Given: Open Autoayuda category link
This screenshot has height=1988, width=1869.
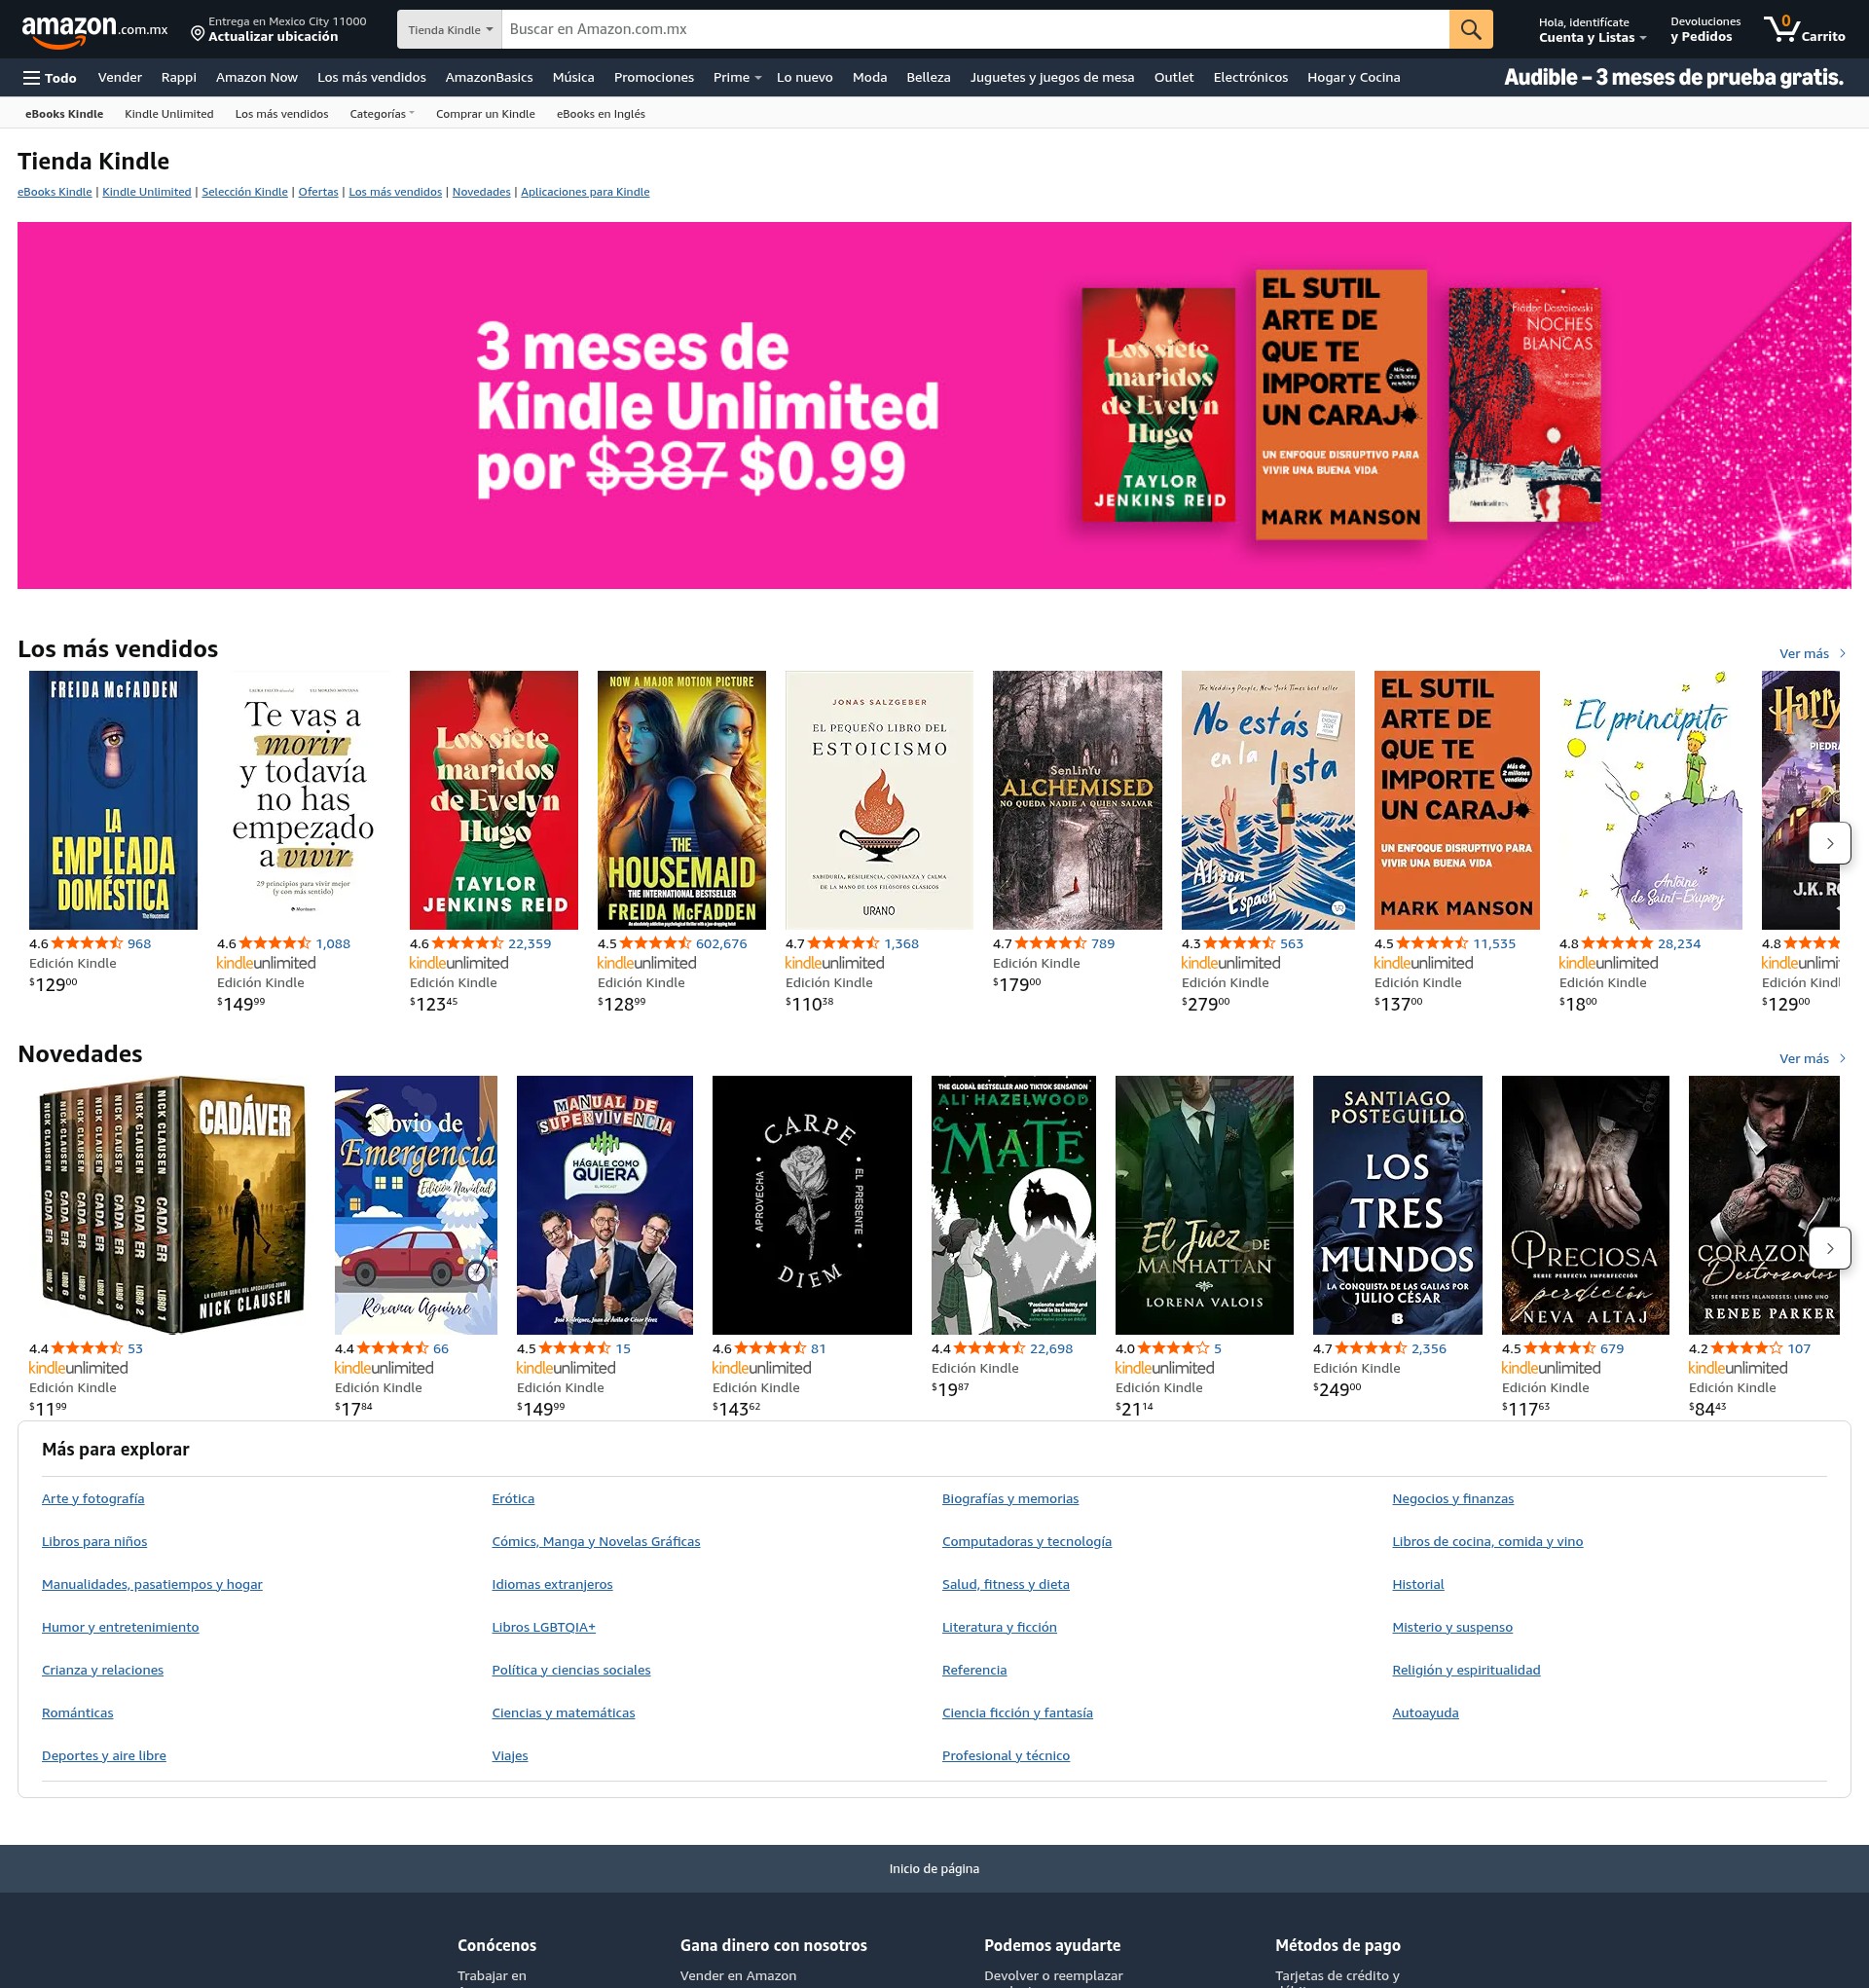Looking at the screenshot, I should pyautogui.click(x=1425, y=1713).
